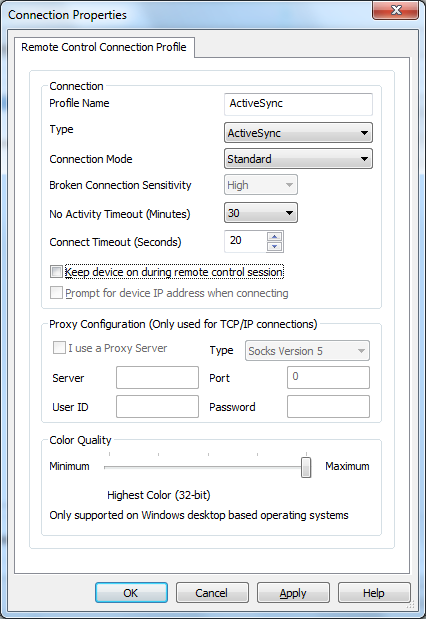Click the Profile Name text field

298,104
